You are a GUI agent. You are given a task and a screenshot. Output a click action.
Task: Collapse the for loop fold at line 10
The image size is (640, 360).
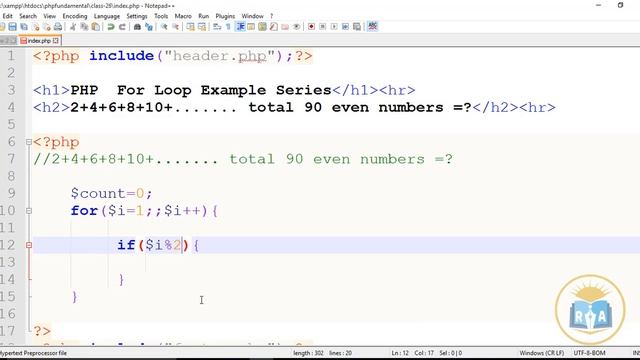pos(29,211)
